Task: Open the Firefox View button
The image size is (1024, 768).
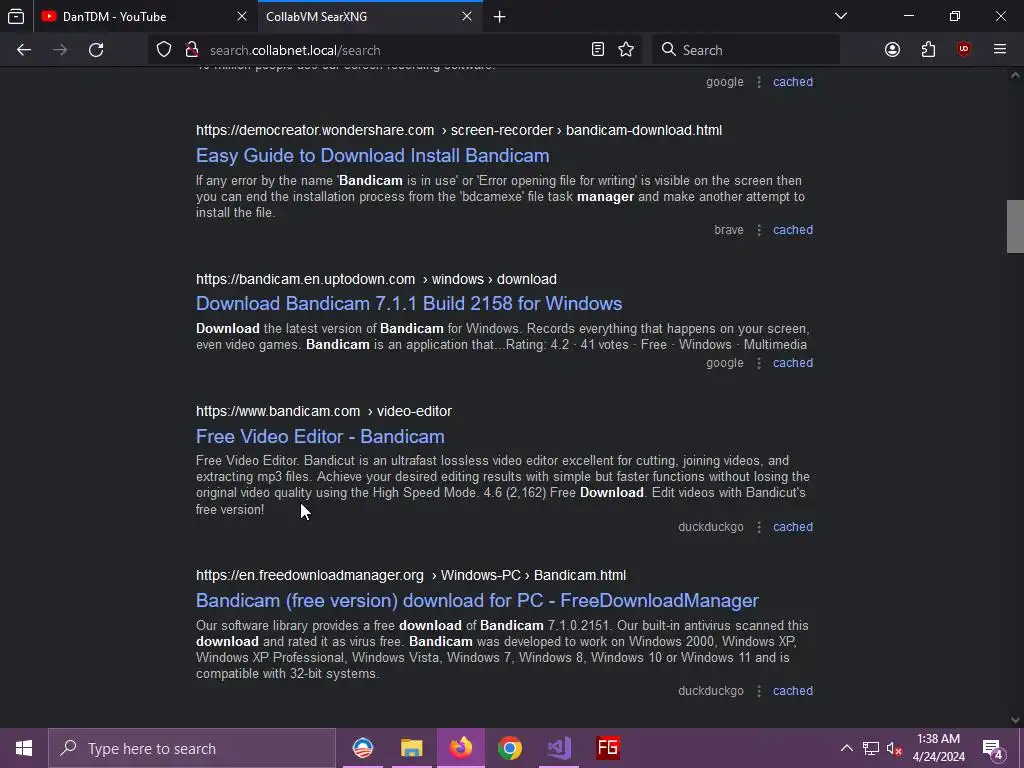Action: click(x=16, y=17)
